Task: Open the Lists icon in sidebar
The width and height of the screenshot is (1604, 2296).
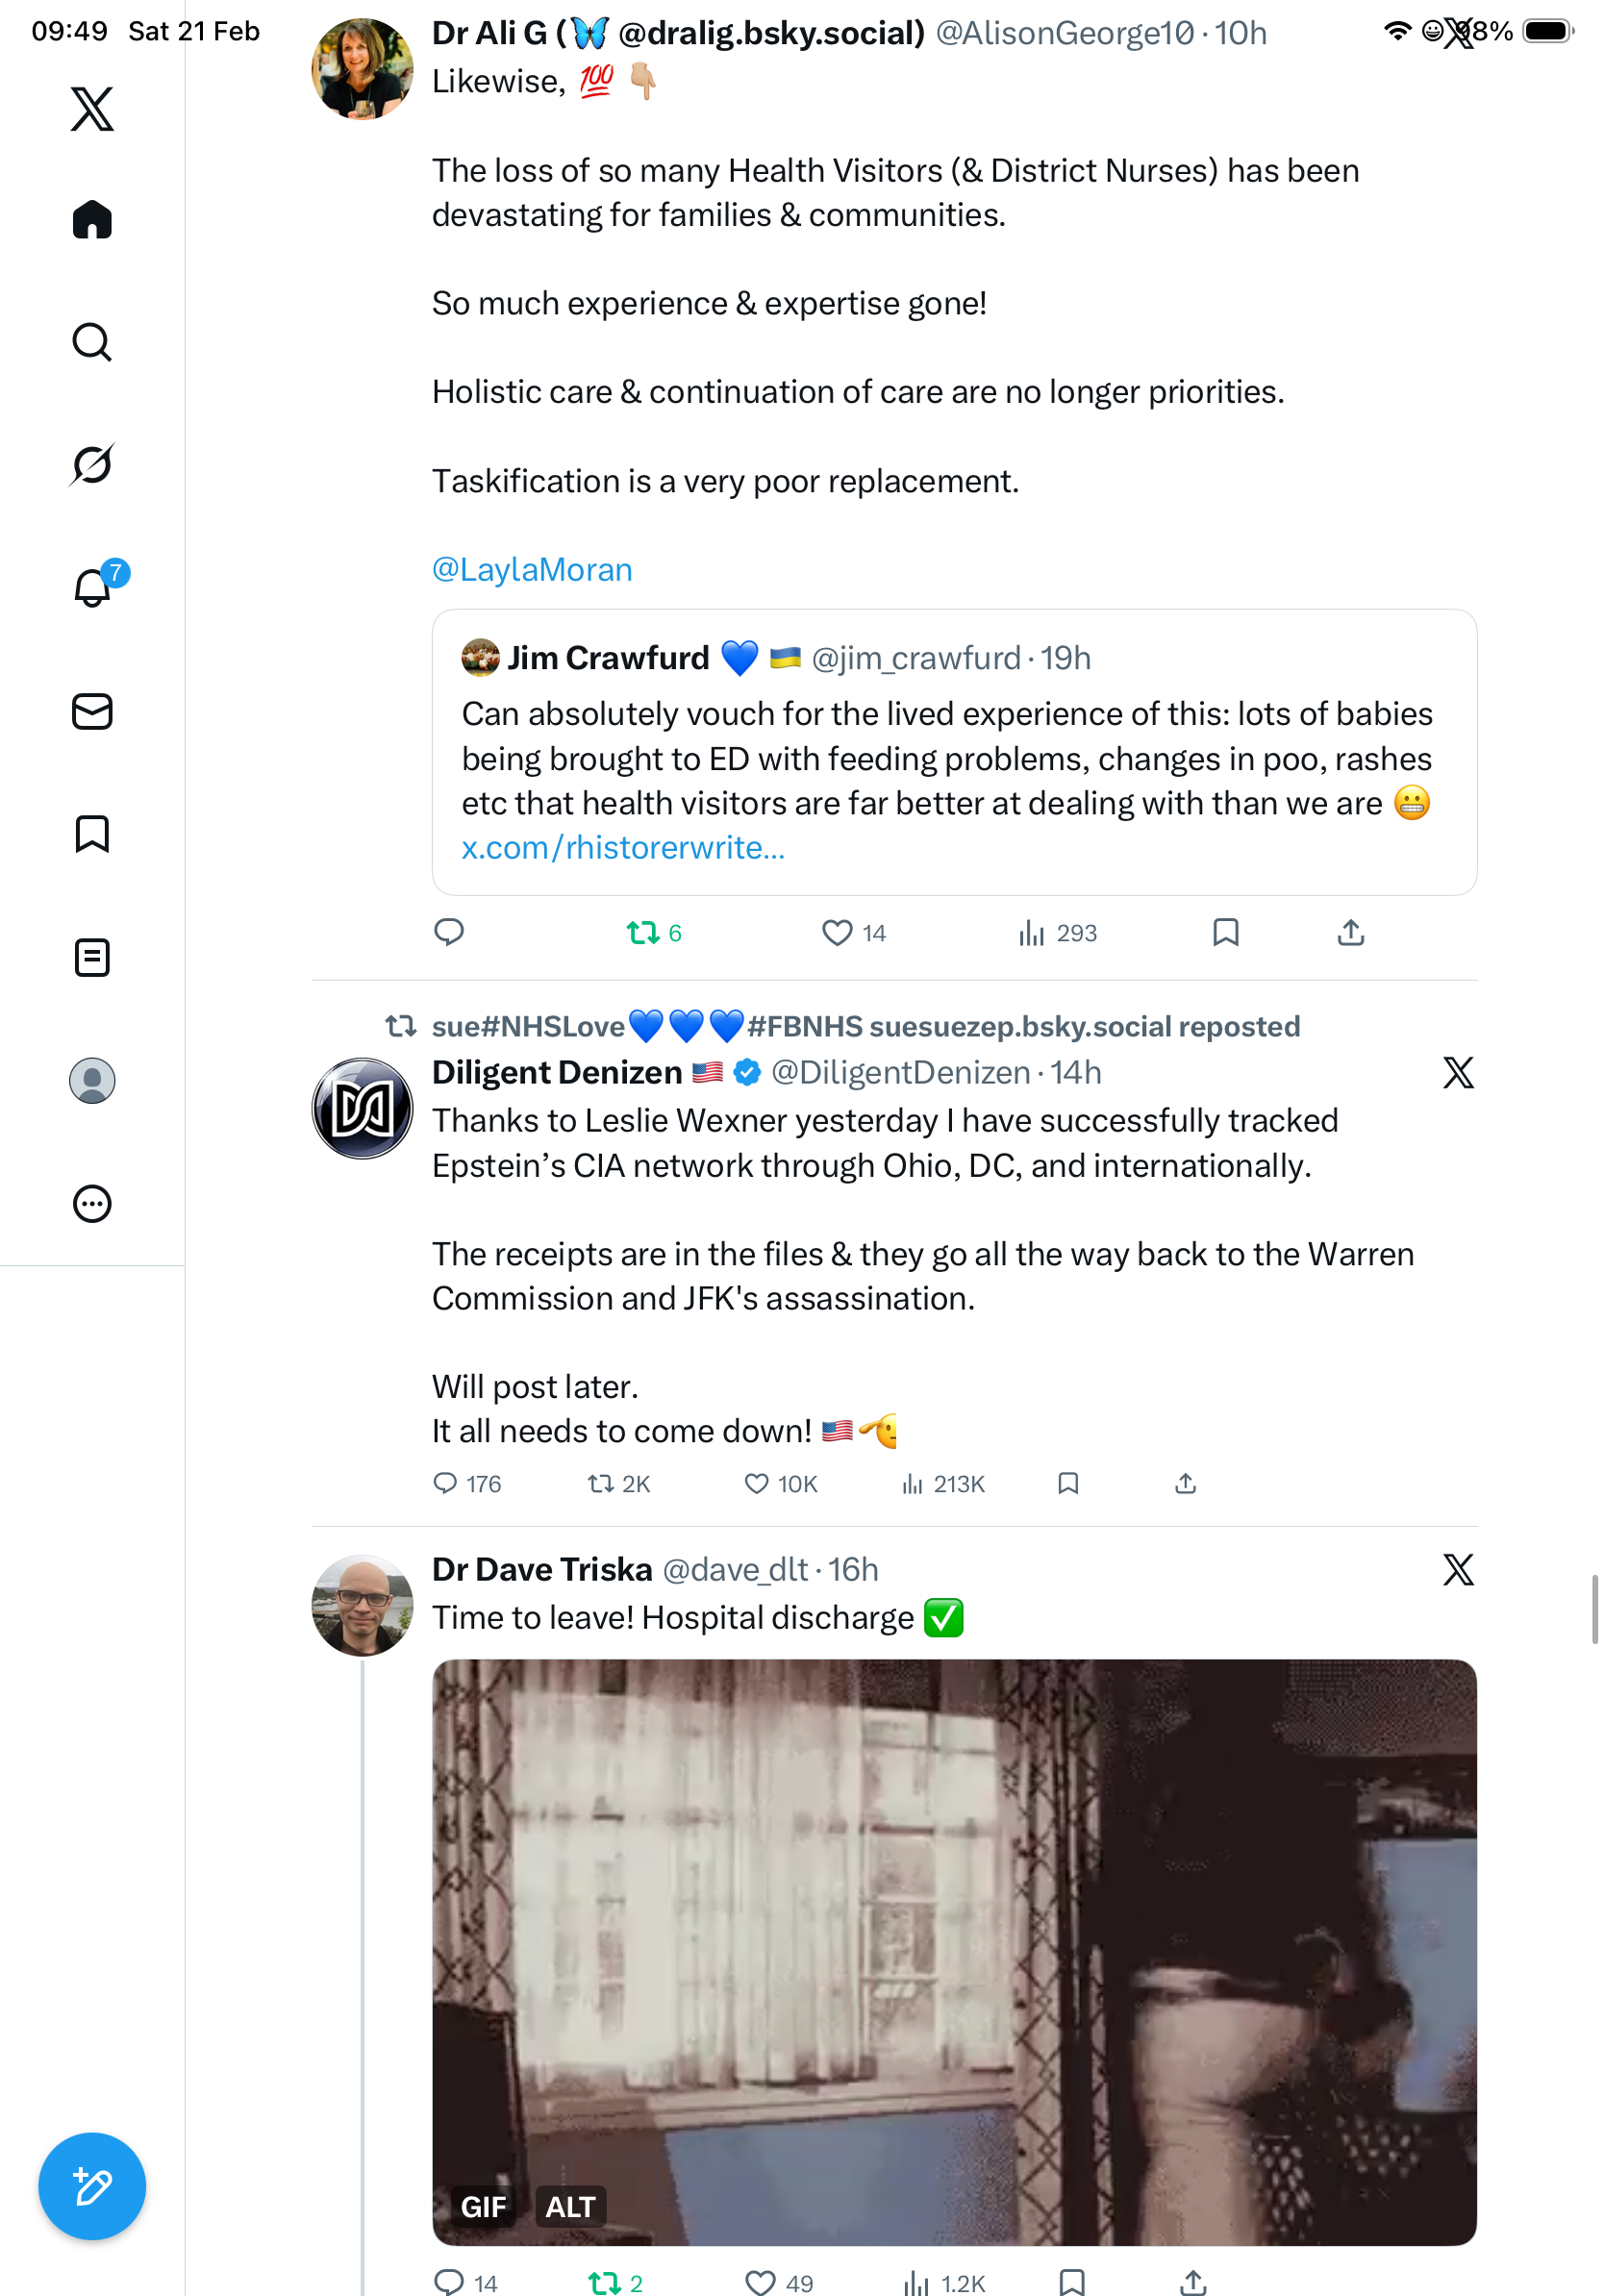Action: [92, 957]
